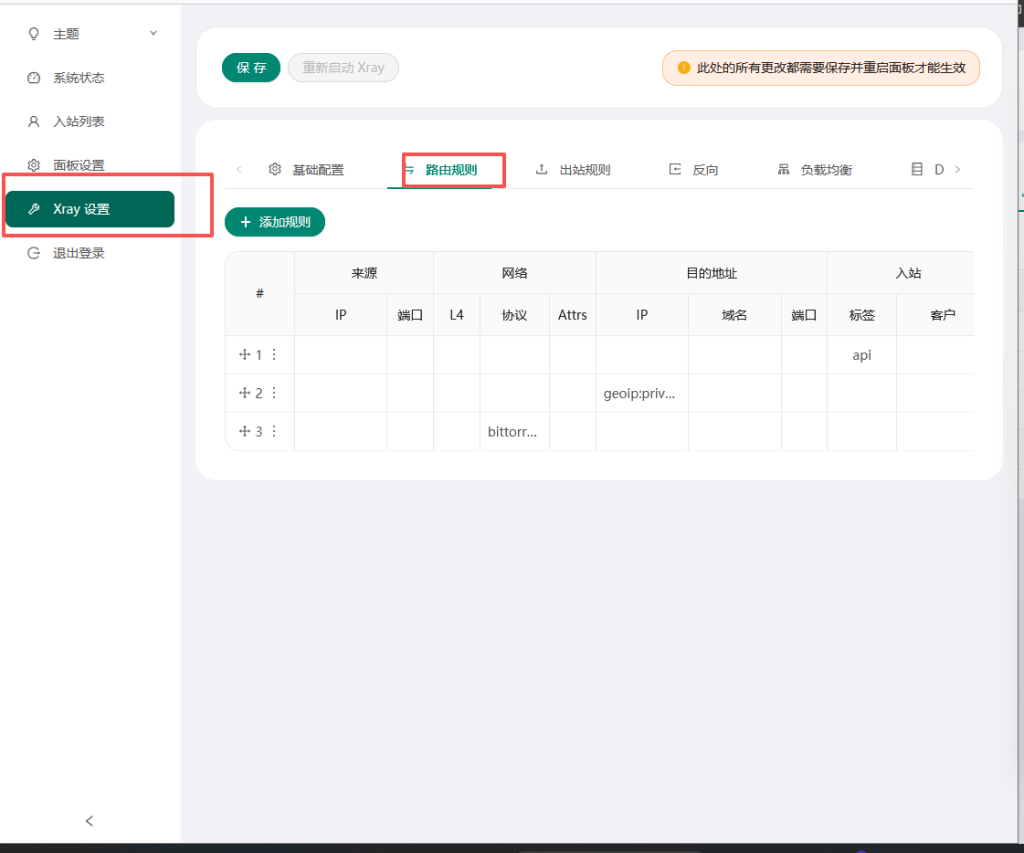1024x853 pixels.
Task: Click the gear icon beside 基础配置
Action: [275, 169]
